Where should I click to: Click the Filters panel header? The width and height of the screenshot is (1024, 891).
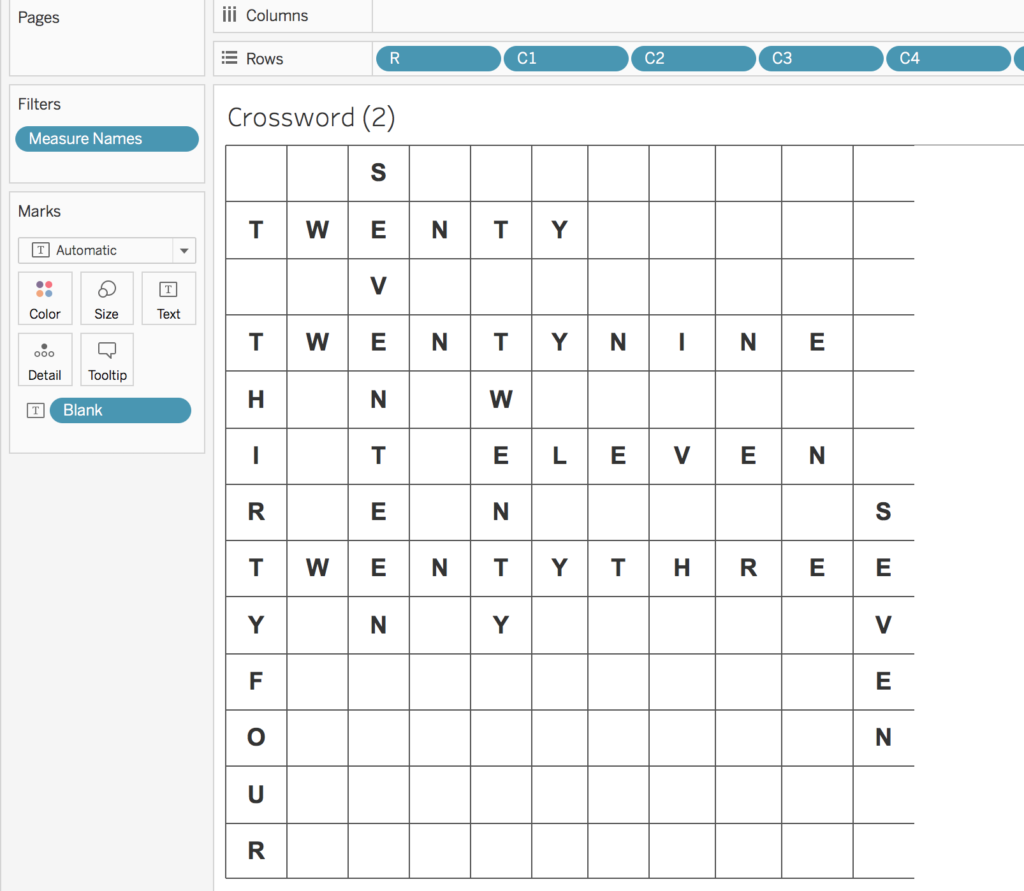click(39, 103)
